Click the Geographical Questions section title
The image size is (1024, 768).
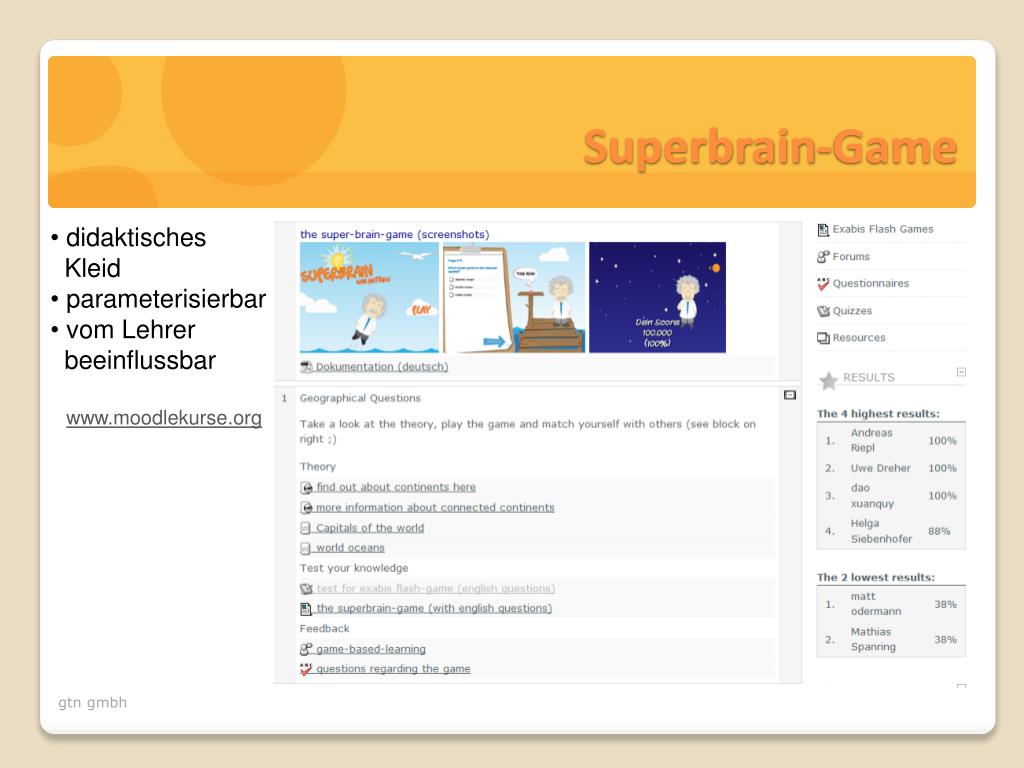tap(360, 398)
